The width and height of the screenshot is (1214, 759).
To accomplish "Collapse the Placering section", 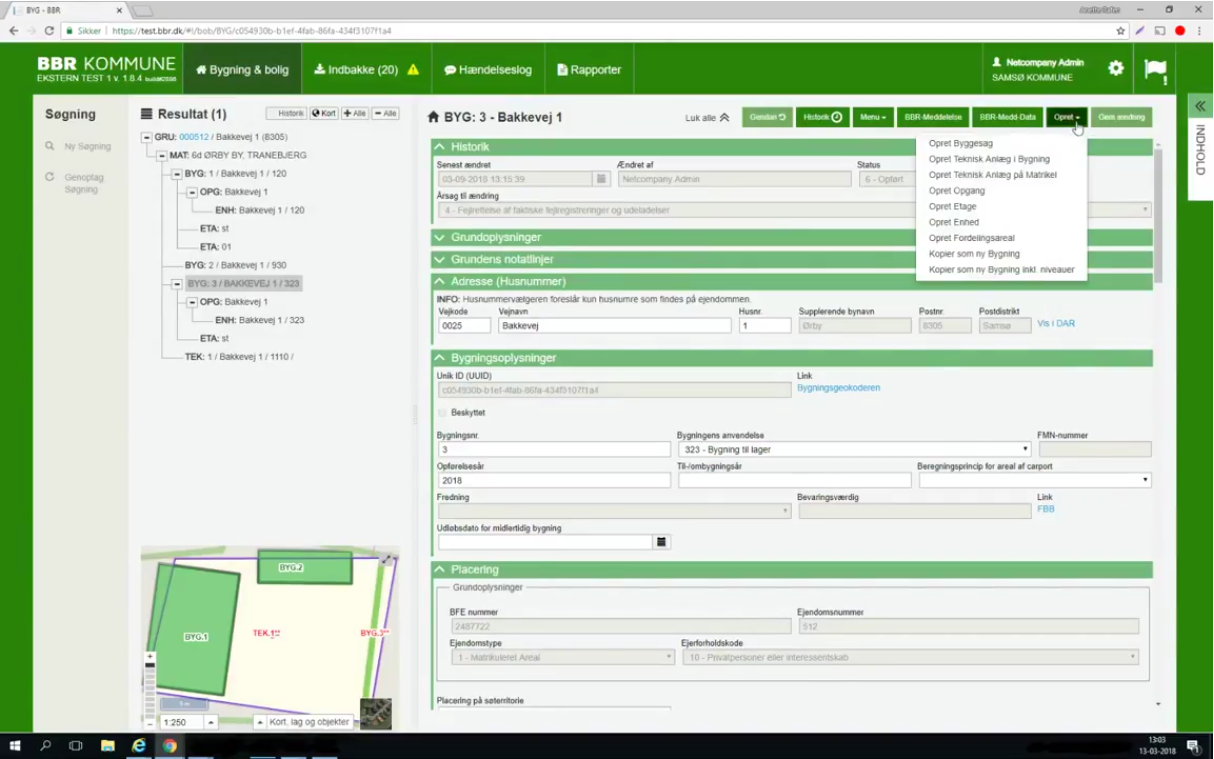I will pos(440,570).
